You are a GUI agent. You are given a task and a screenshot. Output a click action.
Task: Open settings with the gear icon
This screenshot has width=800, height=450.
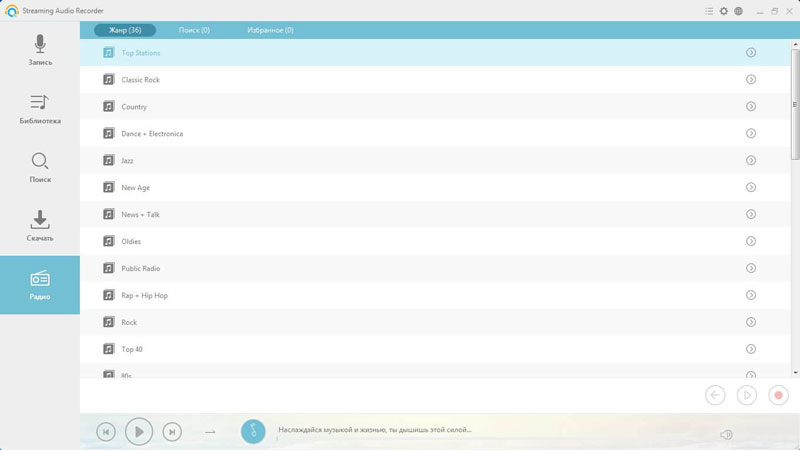(723, 11)
